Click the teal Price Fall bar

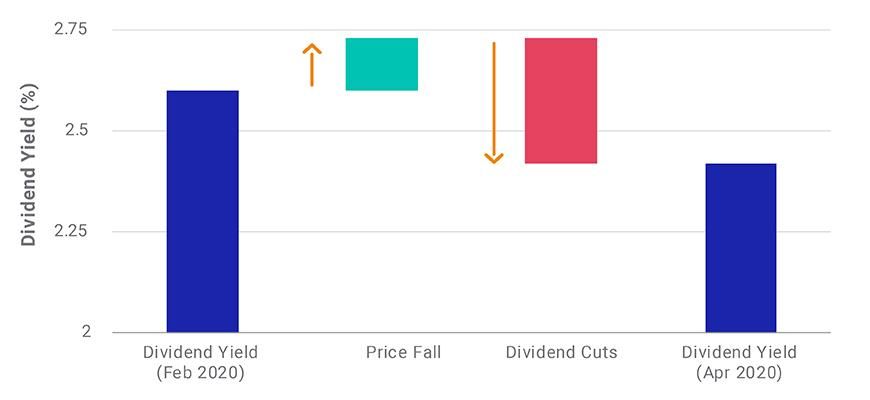pos(381,64)
